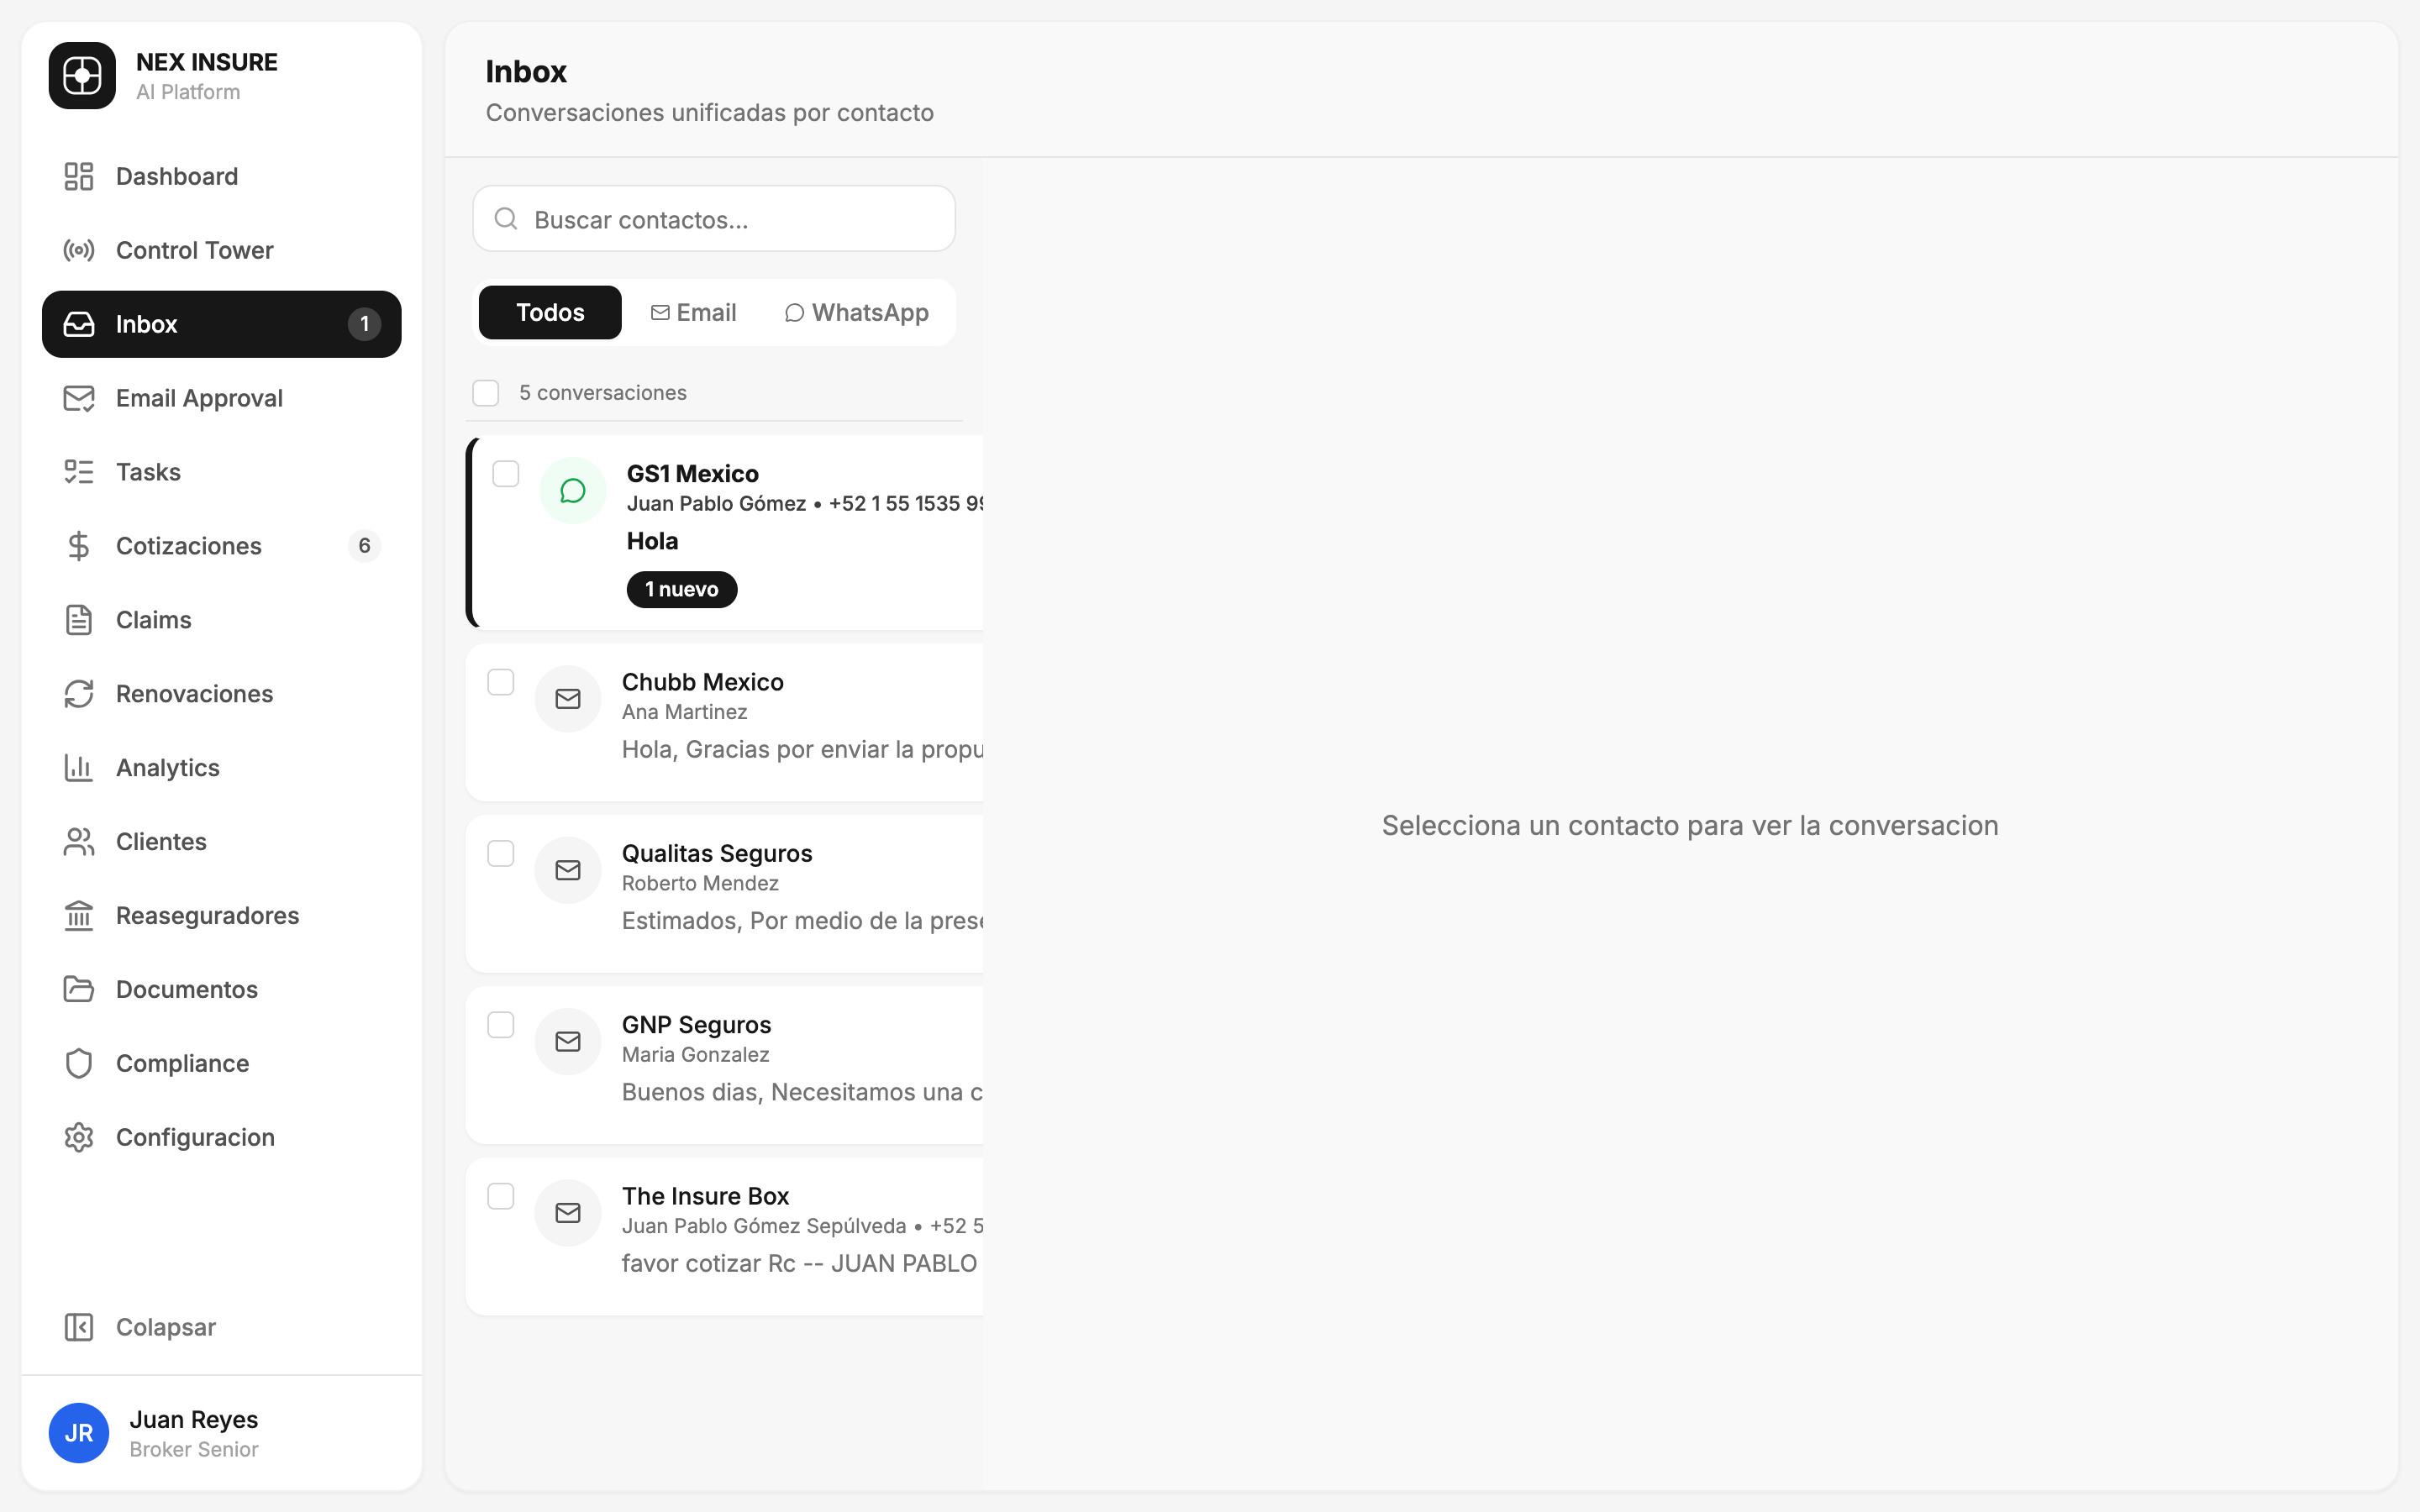Switch to the Email filter tab

coord(694,312)
